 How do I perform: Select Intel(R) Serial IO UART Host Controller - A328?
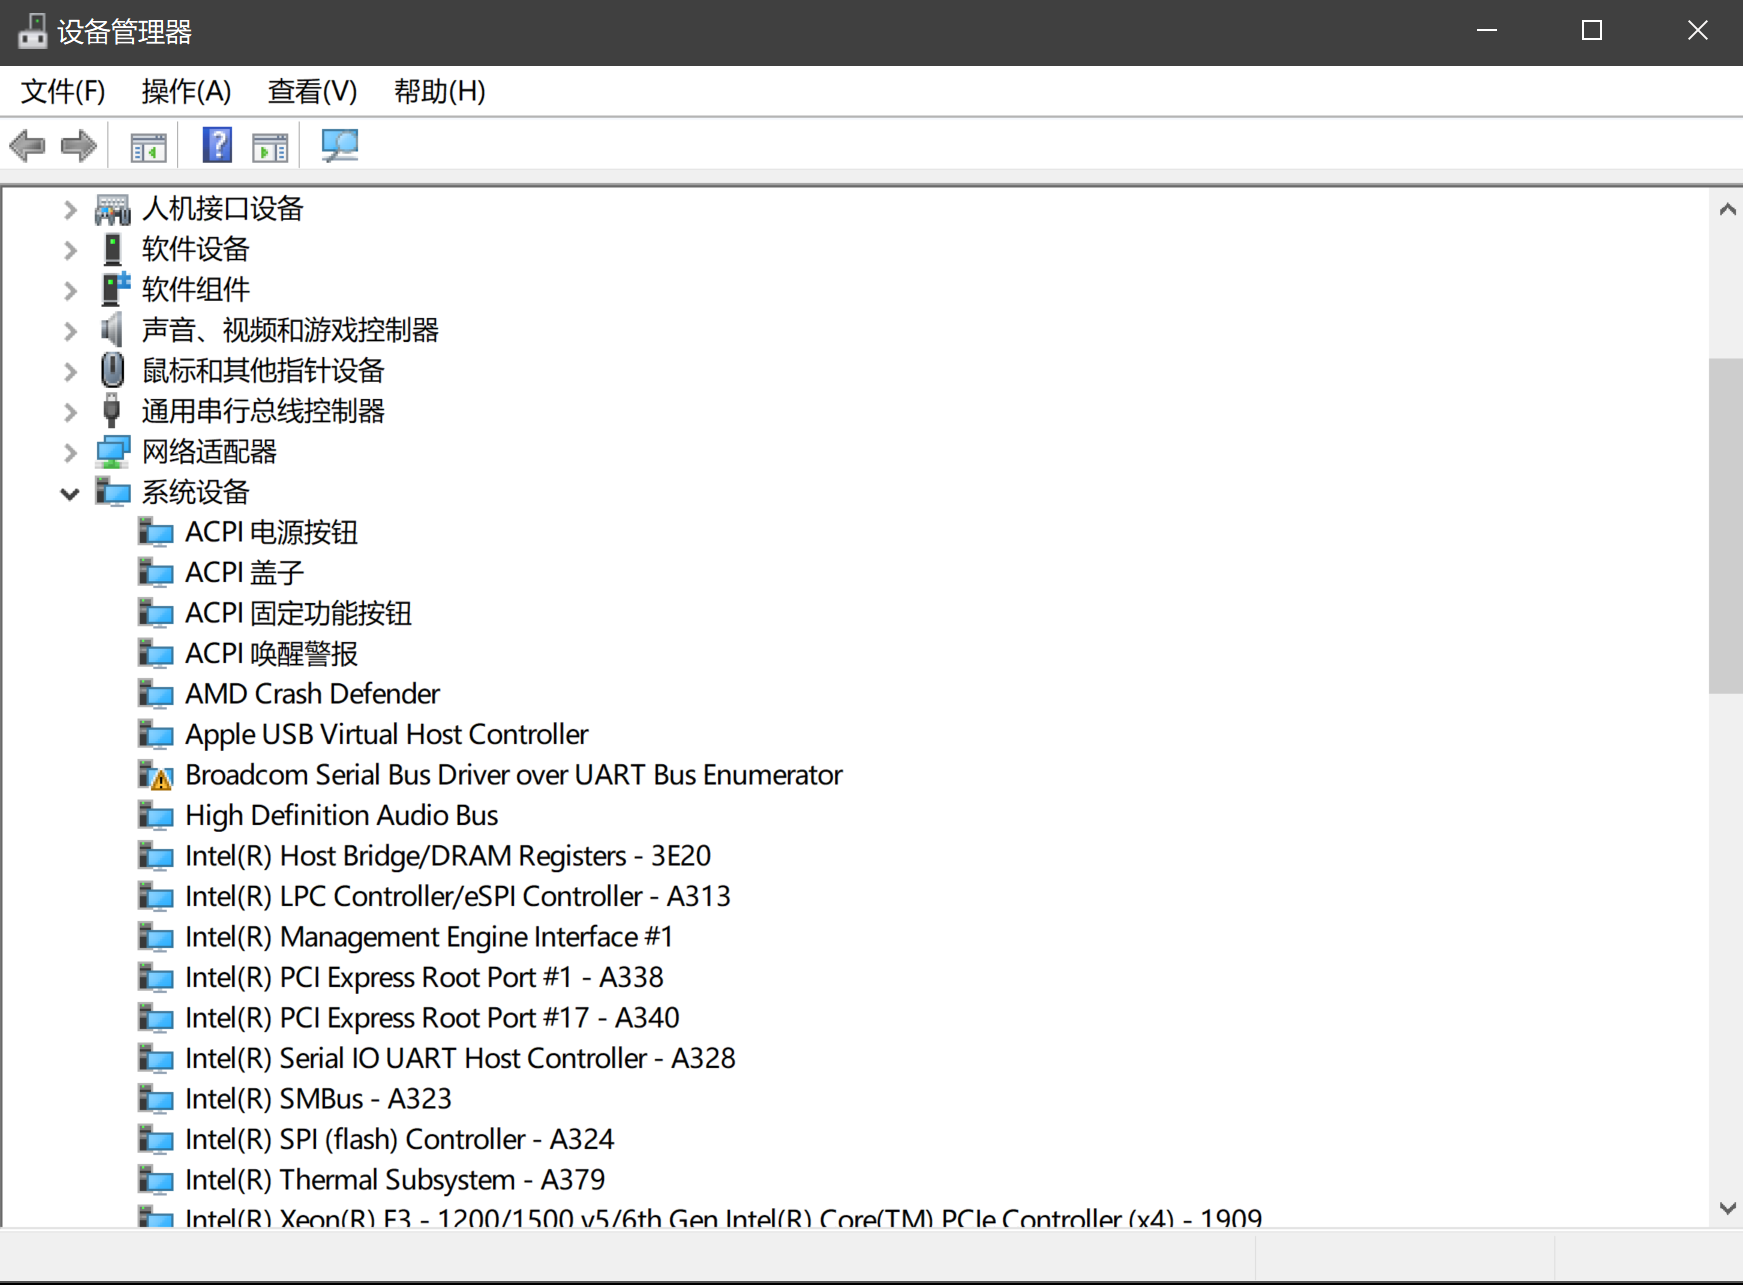tap(460, 1058)
